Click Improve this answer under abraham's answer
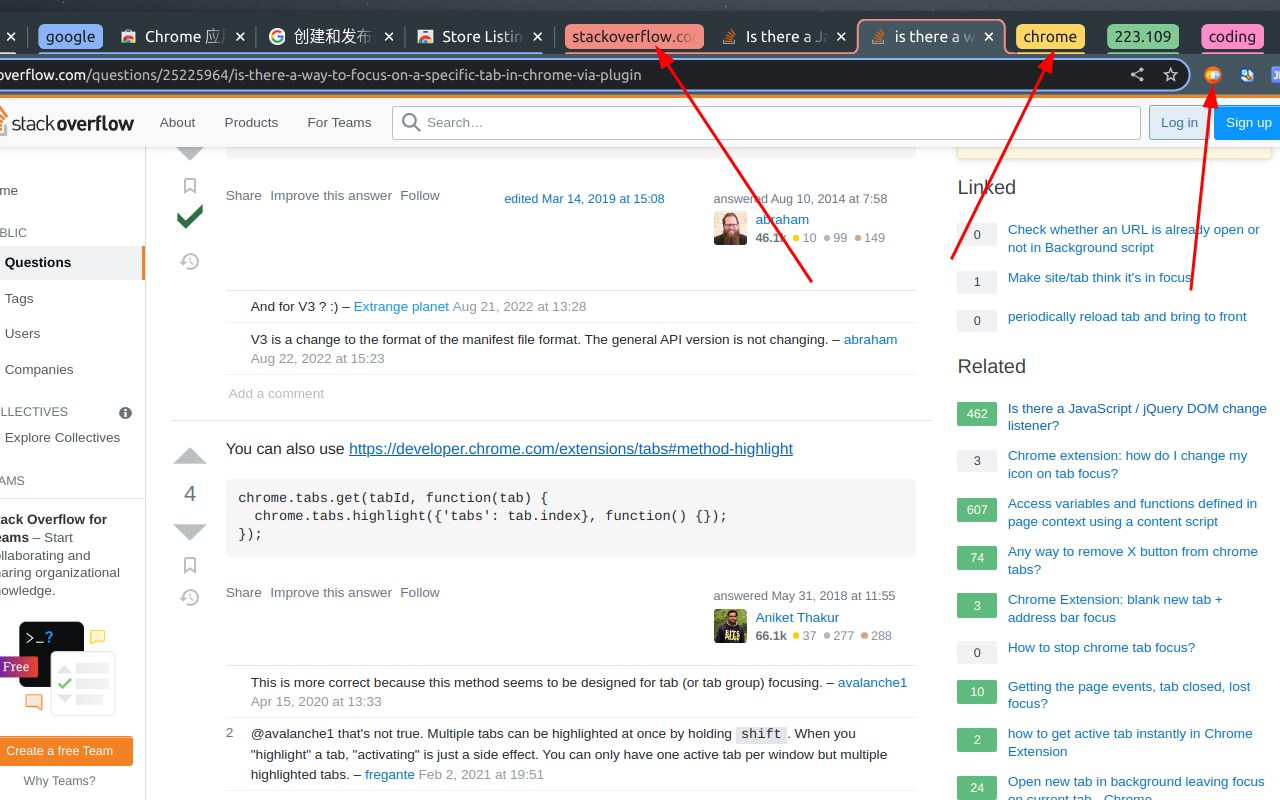 (331, 196)
